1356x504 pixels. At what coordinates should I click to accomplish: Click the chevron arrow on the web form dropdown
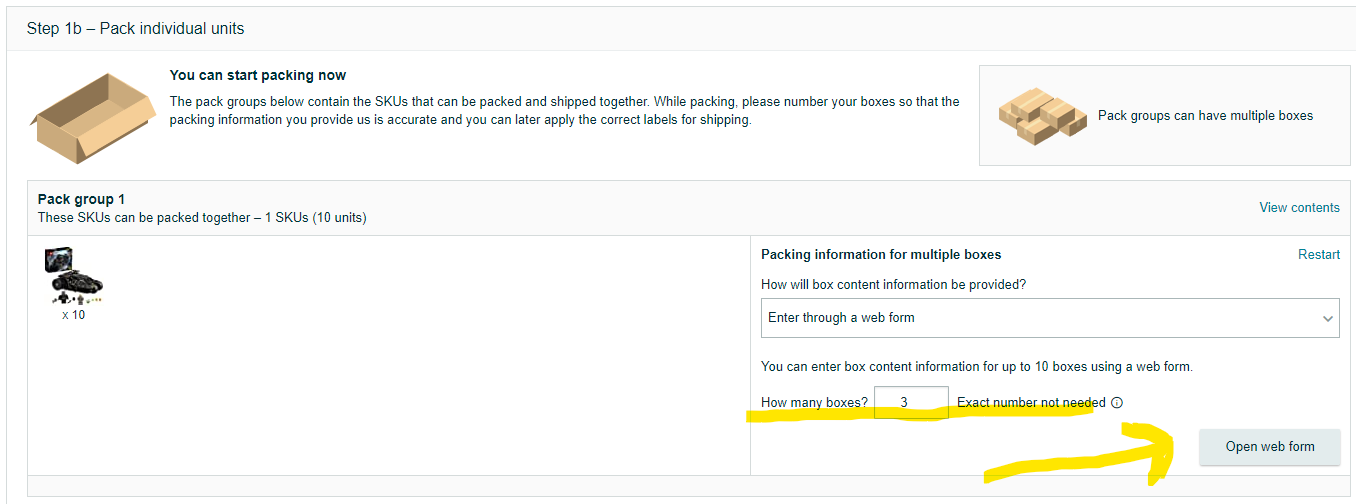click(1328, 319)
